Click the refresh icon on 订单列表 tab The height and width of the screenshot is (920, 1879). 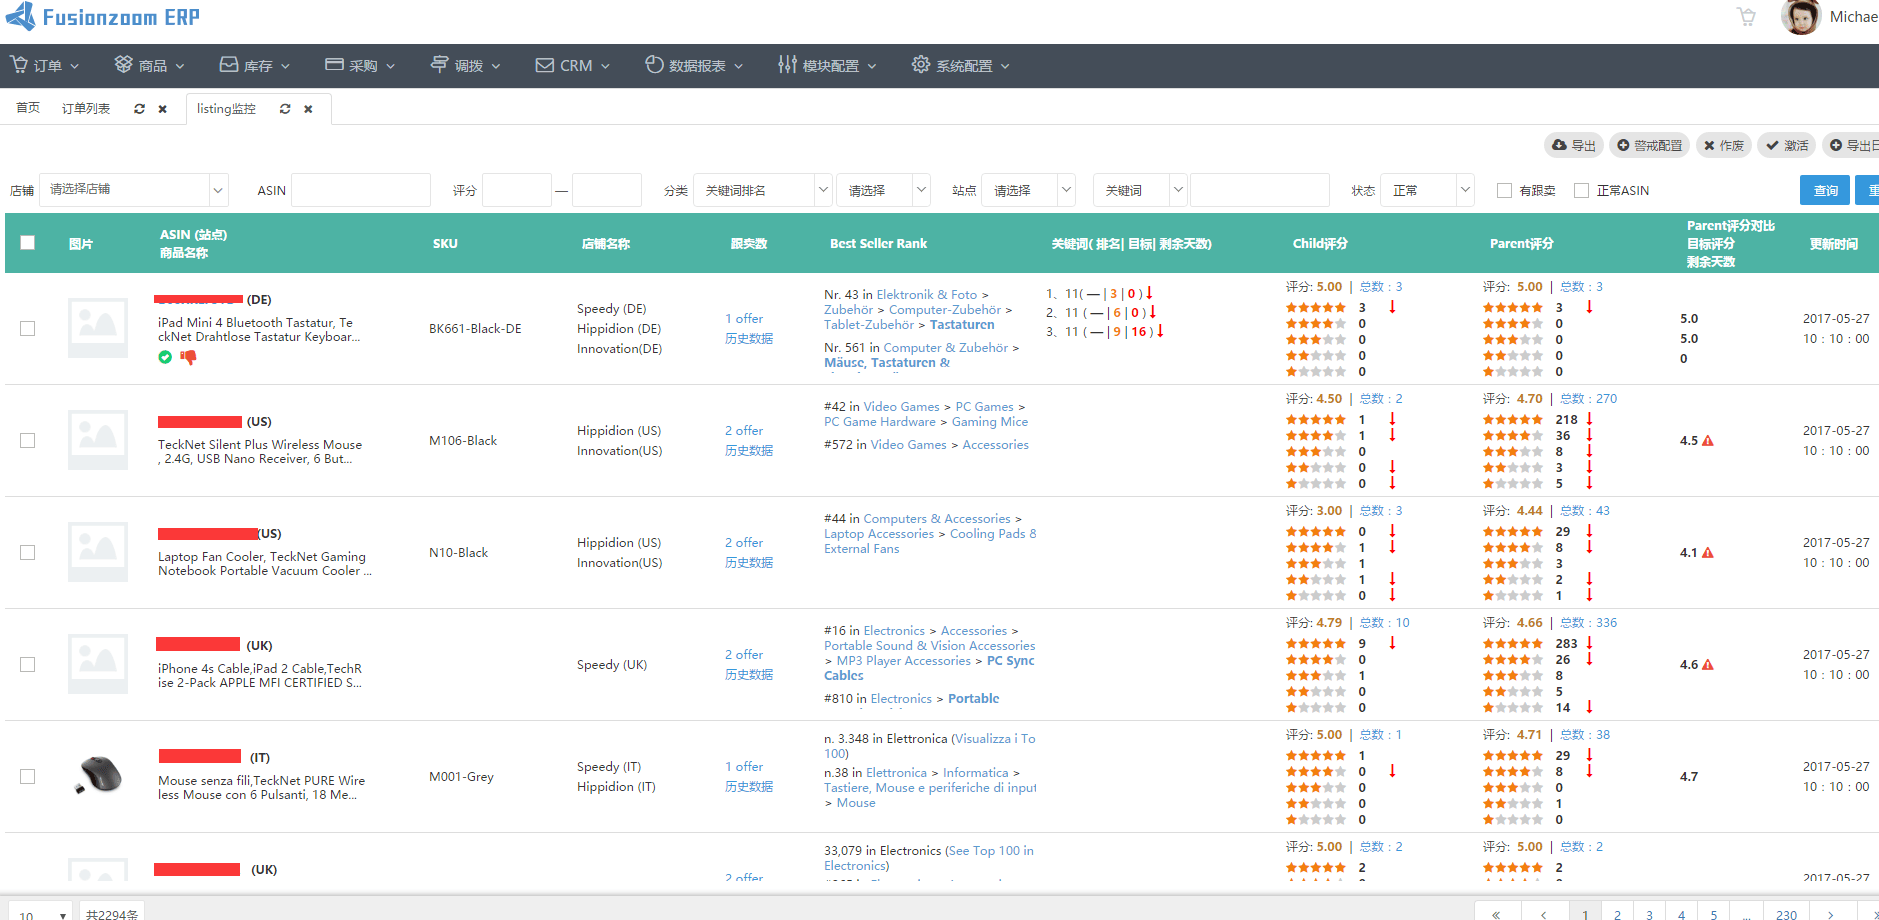tap(139, 109)
